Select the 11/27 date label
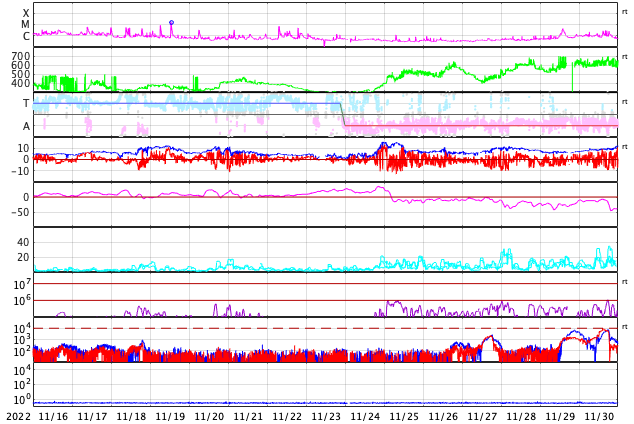The height and width of the screenshot is (424, 634). pyautogui.click(x=482, y=417)
